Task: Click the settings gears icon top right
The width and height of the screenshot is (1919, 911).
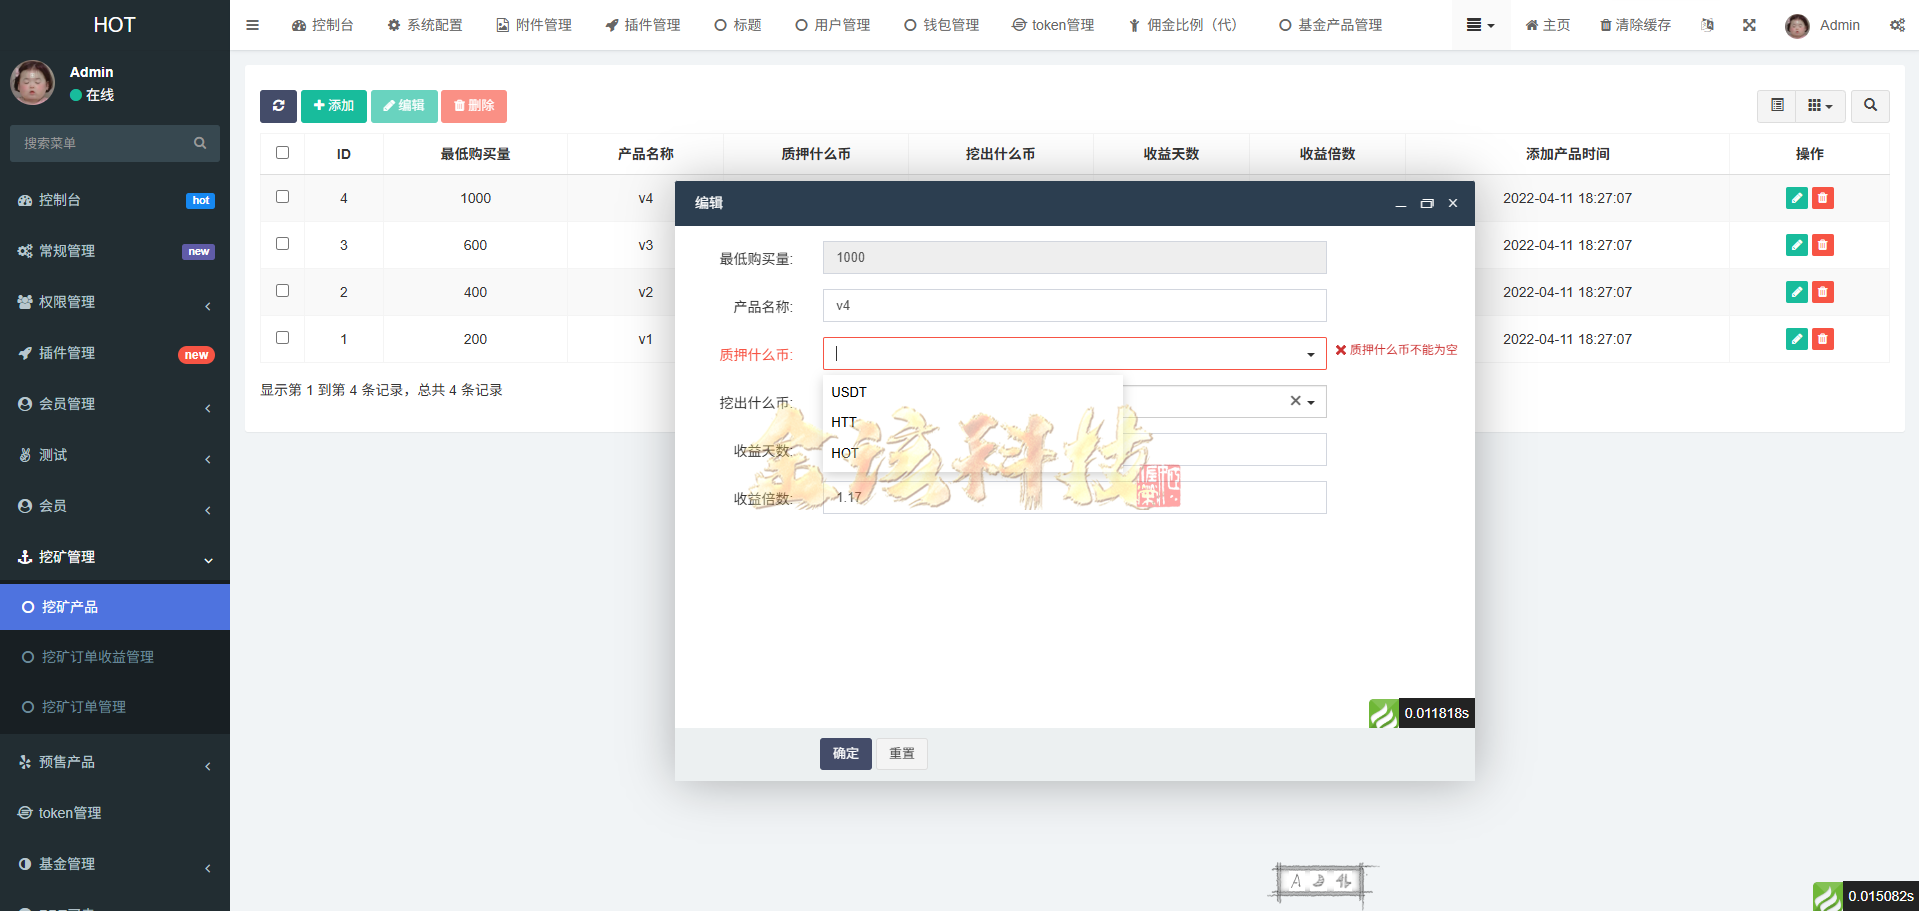Action: [x=1897, y=25]
